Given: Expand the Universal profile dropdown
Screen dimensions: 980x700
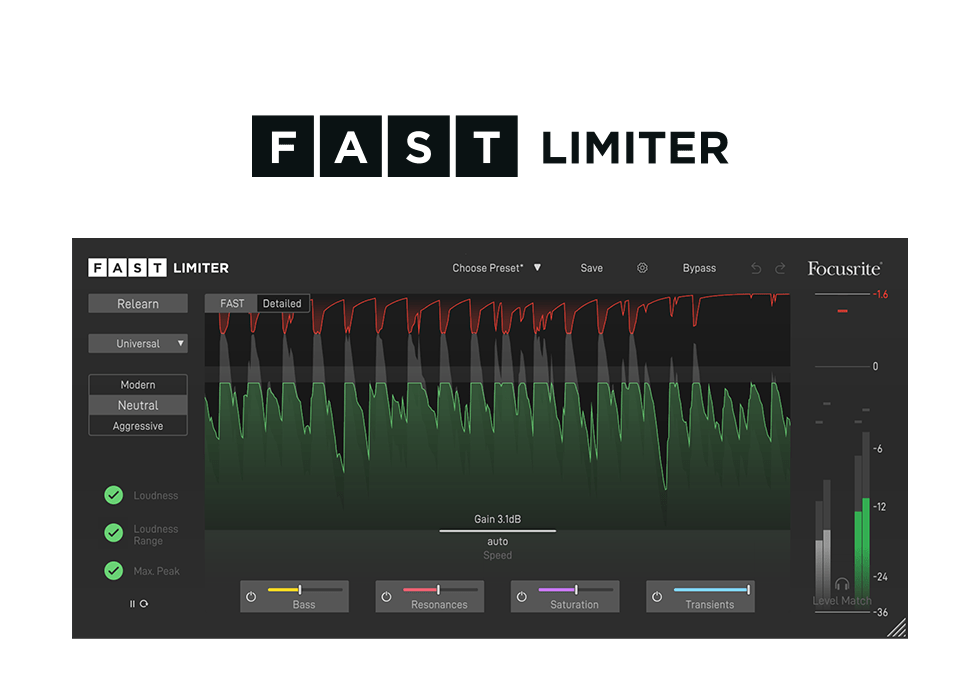Looking at the screenshot, I should [138, 344].
